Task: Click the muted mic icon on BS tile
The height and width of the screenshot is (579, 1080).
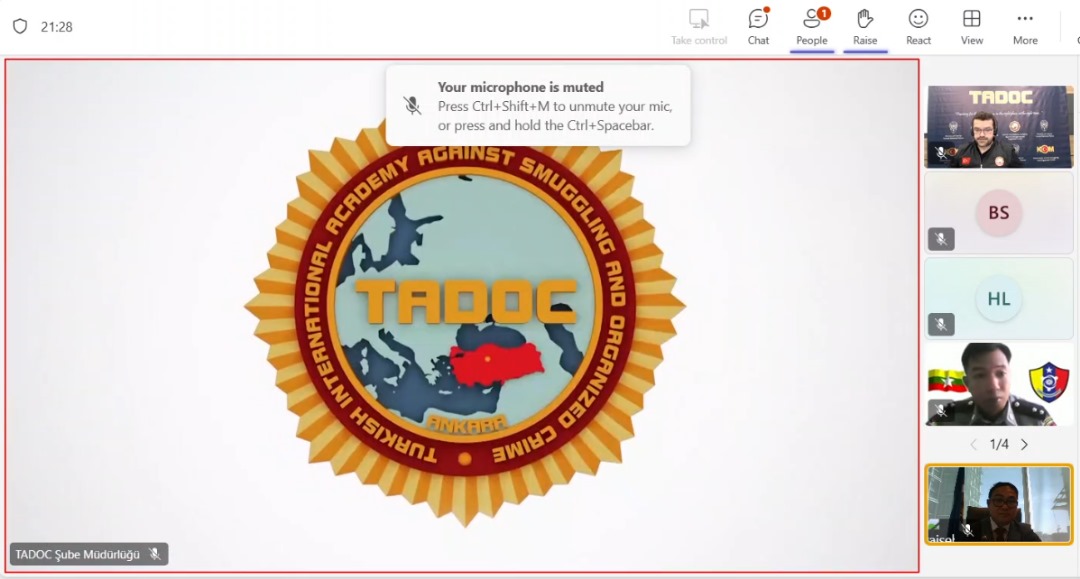Action: pos(941,239)
